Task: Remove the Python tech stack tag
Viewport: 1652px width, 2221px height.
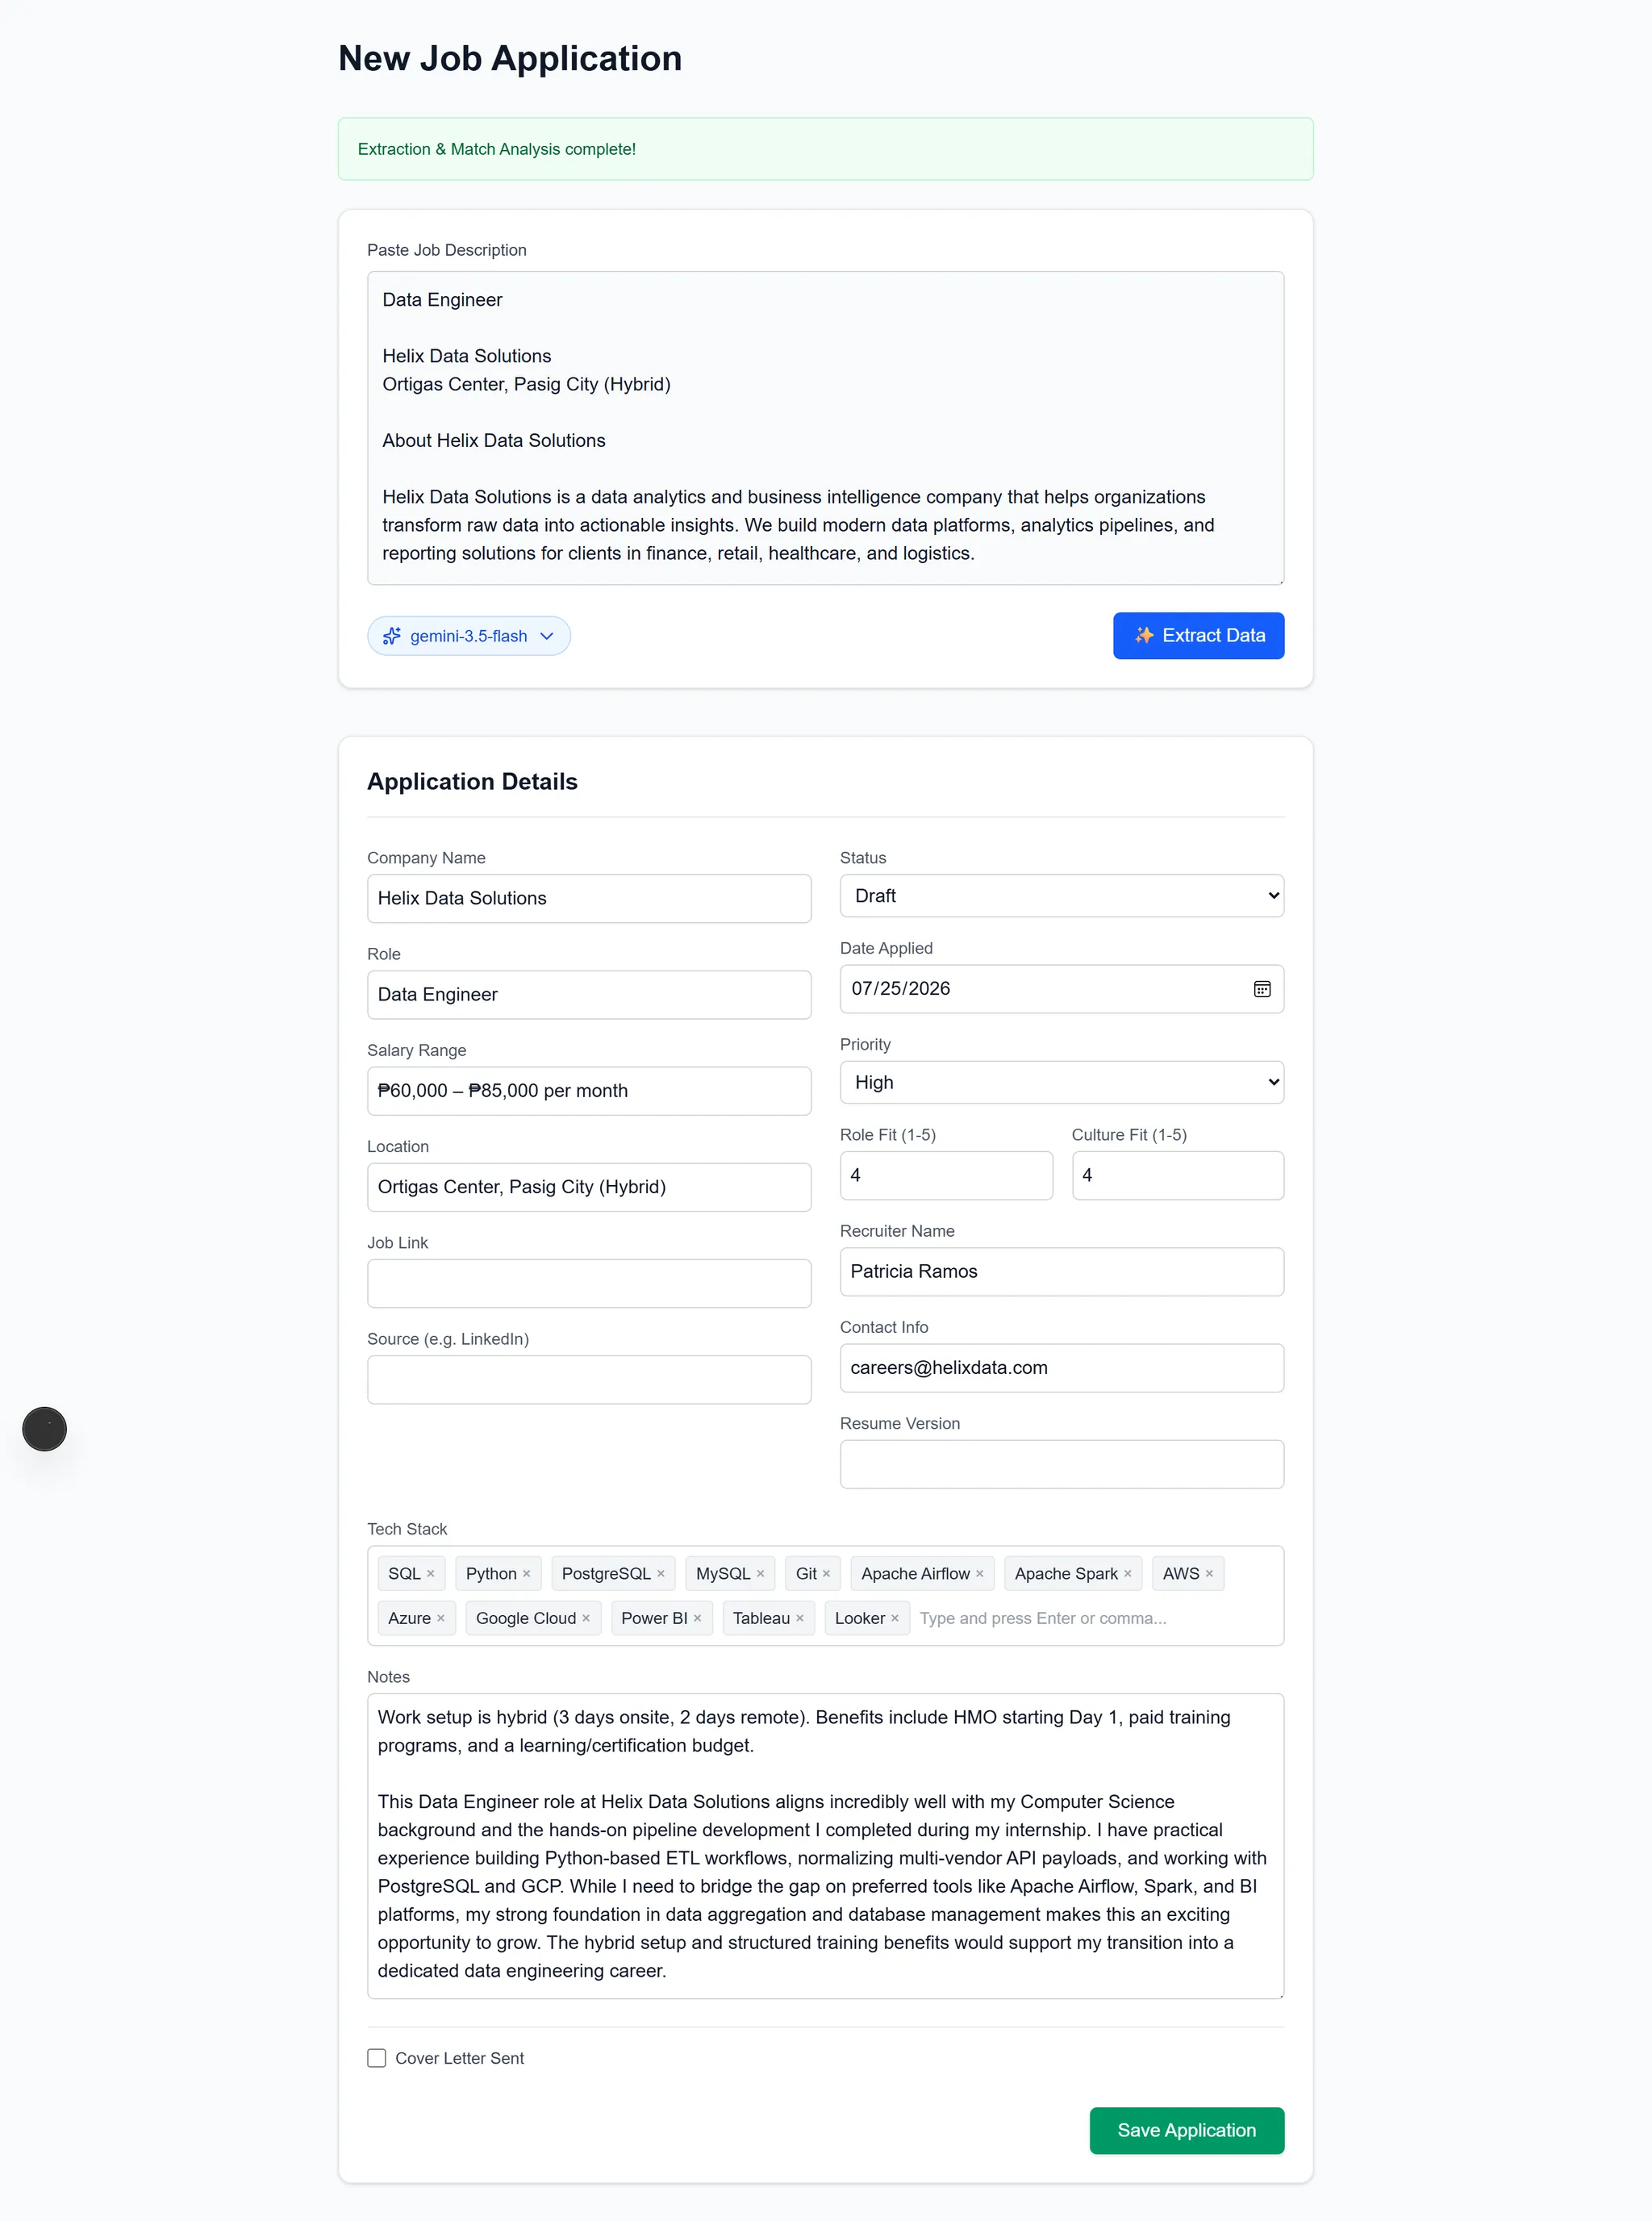Action: (527, 1574)
